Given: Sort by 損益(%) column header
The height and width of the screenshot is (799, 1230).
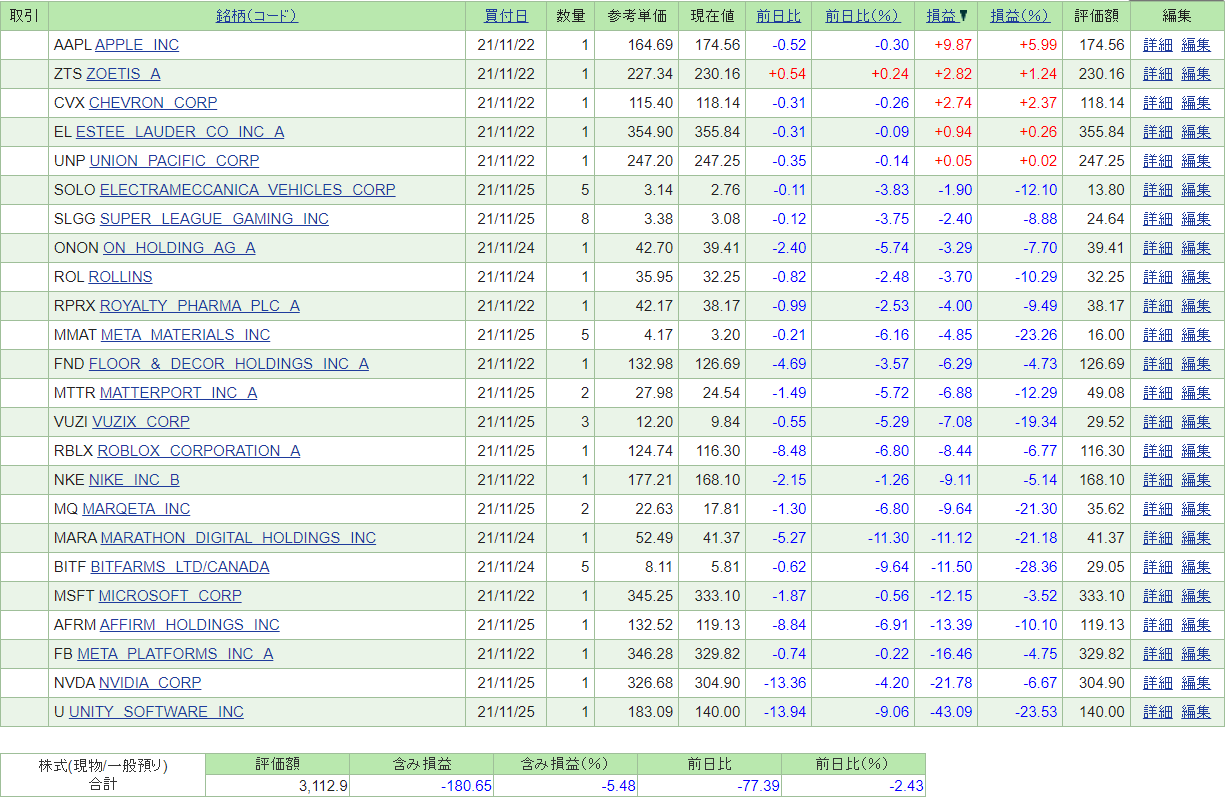Looking at the screenshot, I should point(1020,16).
